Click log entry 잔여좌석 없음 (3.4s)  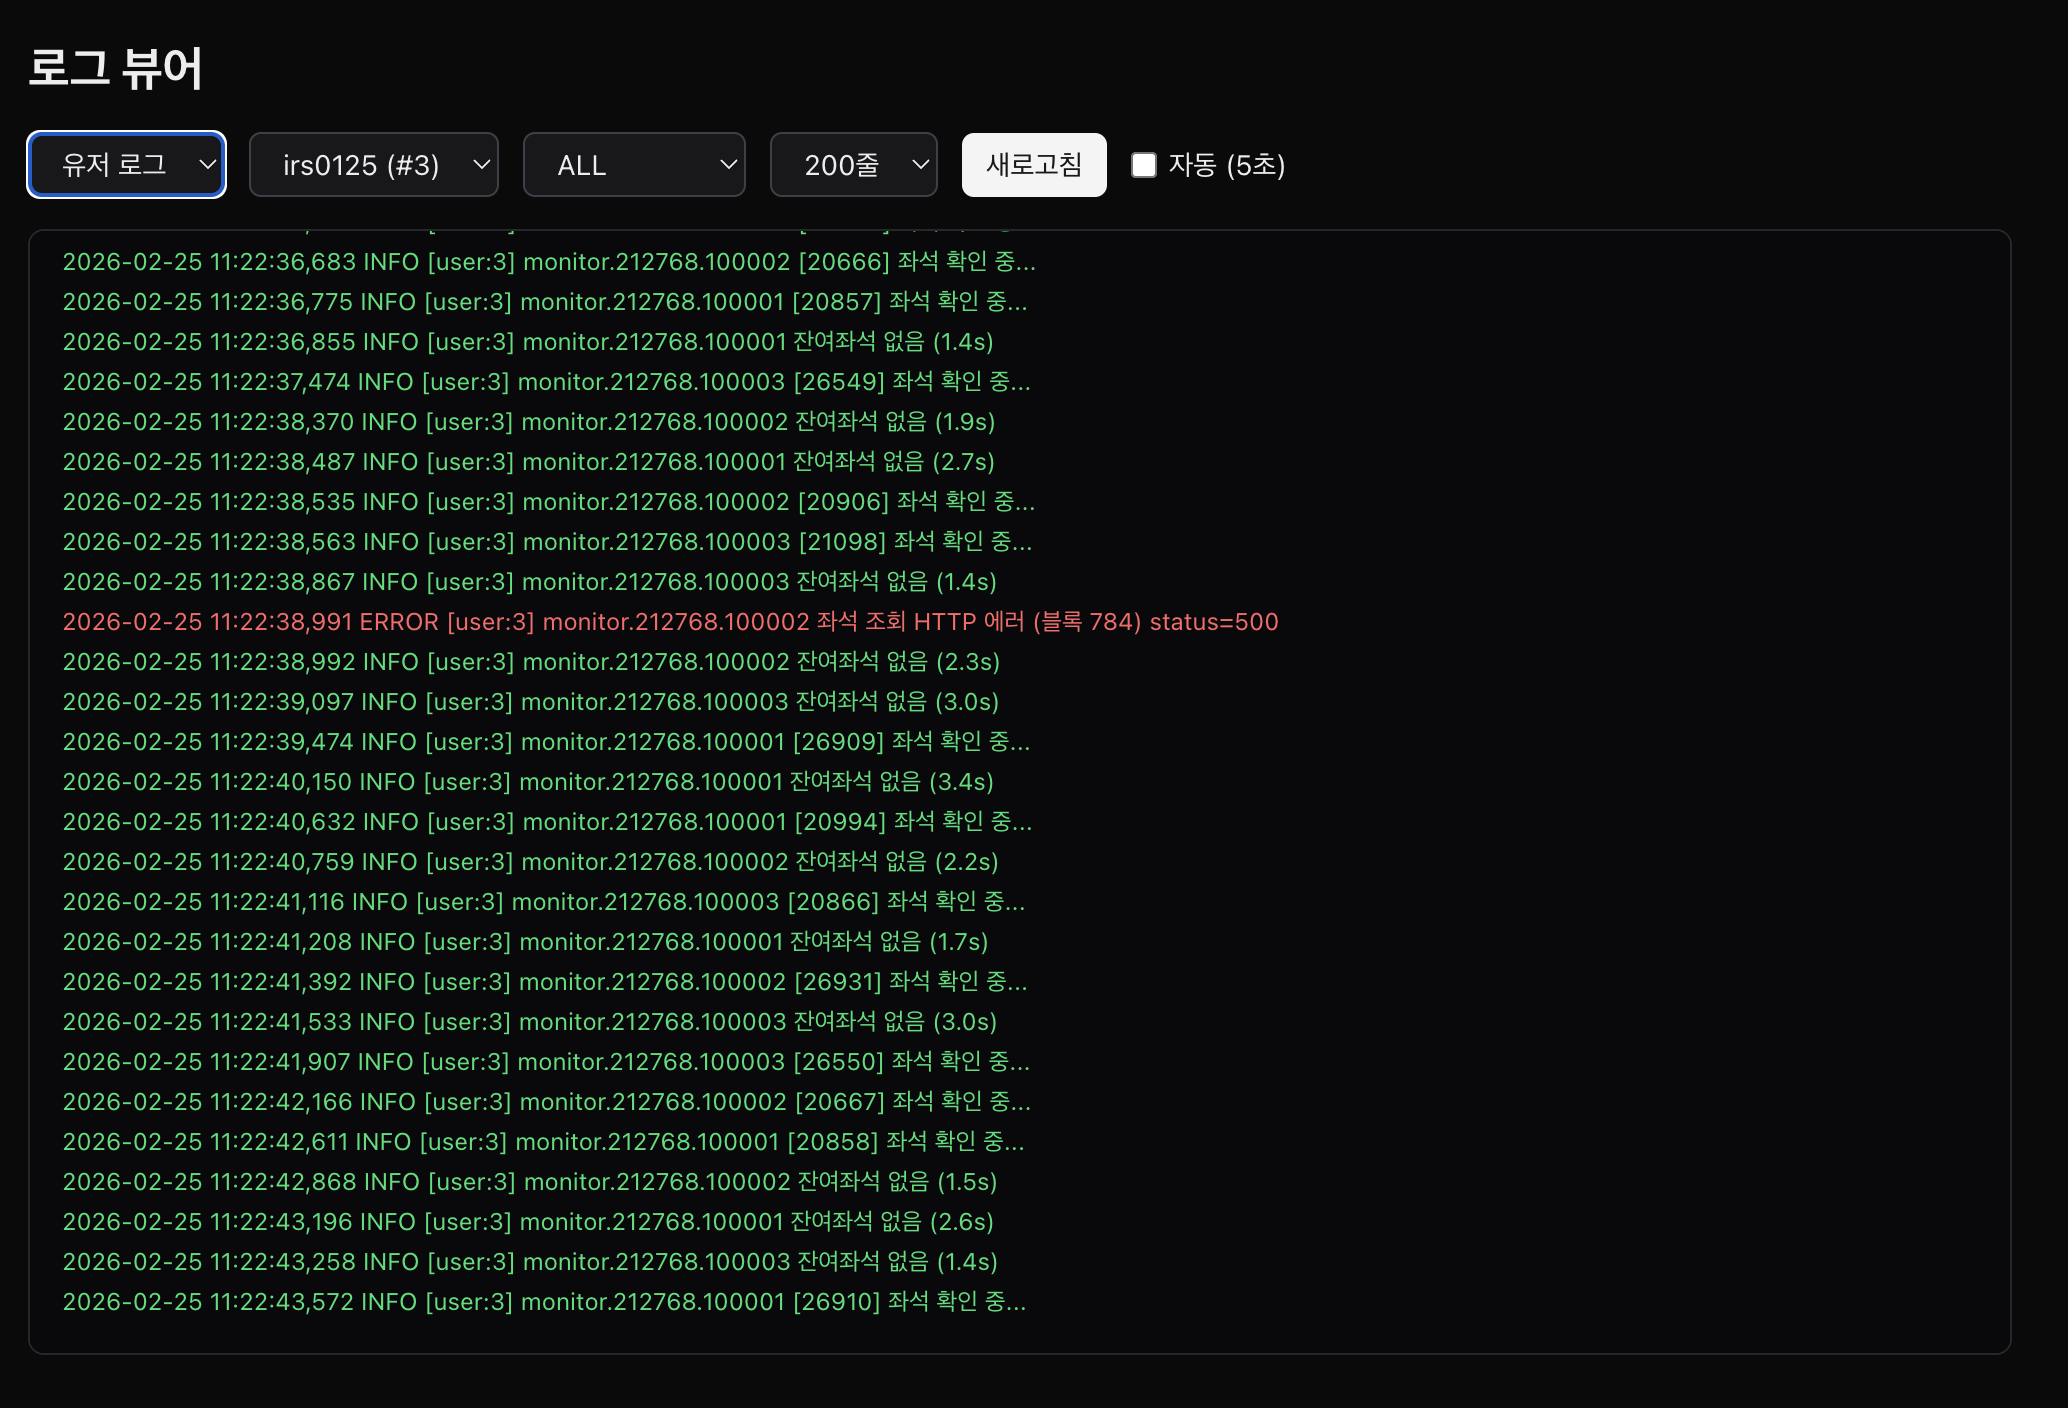[528, 782]
